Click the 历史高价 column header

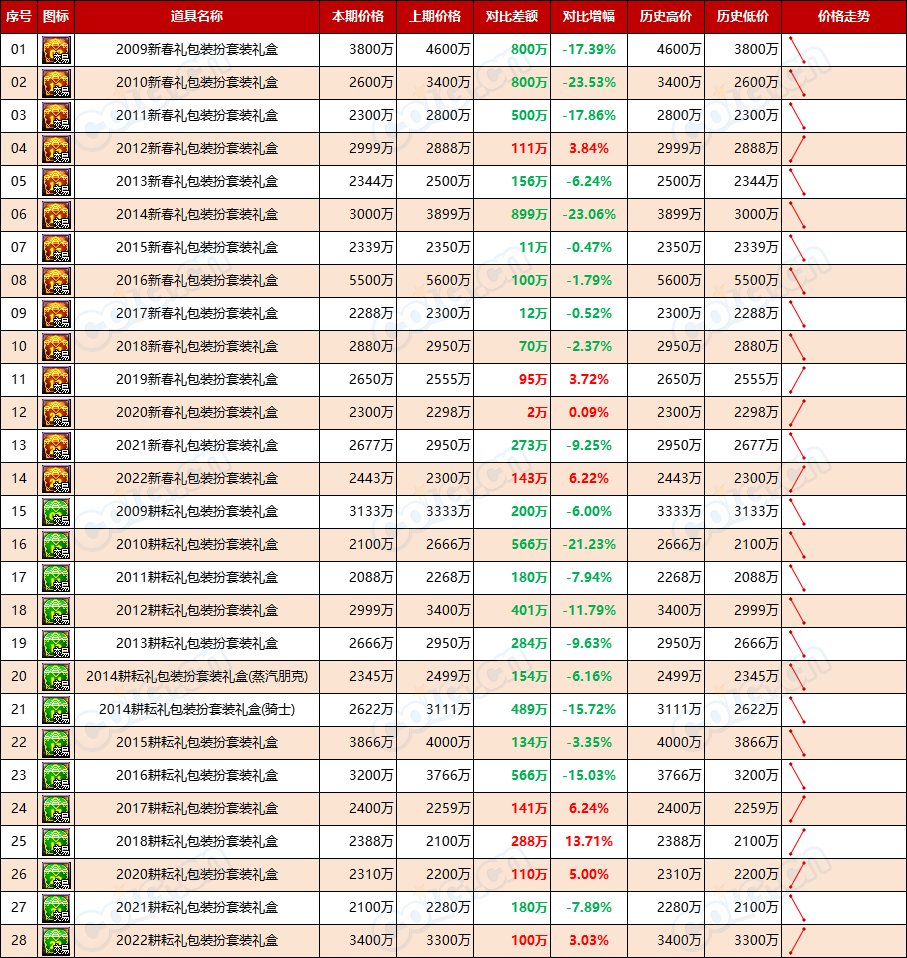pyautogui.click(x=666, y=17)
